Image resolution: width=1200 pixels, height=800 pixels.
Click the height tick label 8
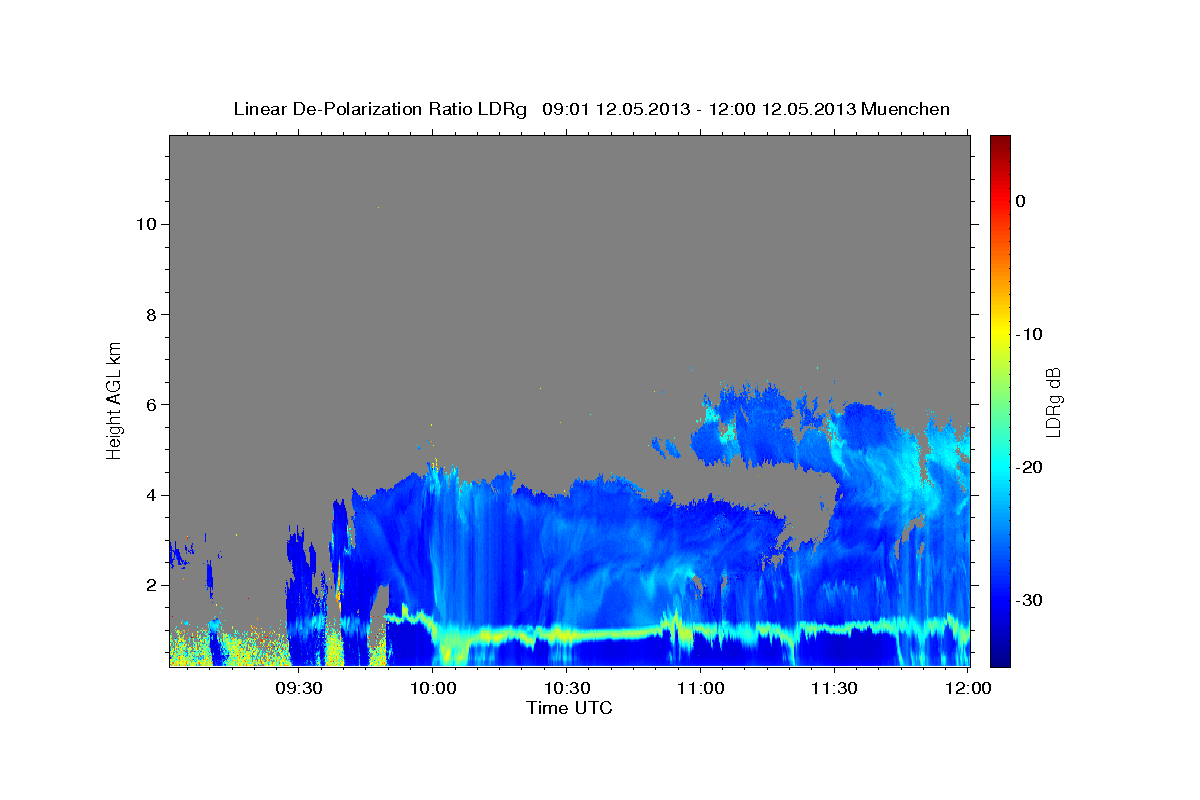coord(151,315)
